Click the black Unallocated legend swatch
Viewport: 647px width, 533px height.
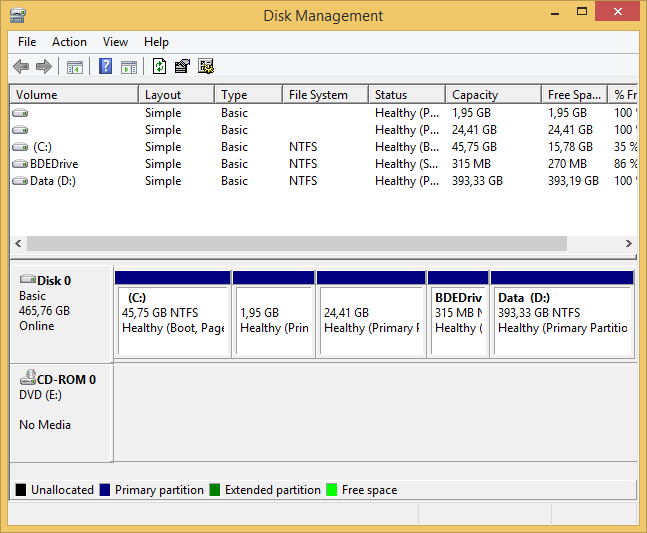tap(21, 490)
